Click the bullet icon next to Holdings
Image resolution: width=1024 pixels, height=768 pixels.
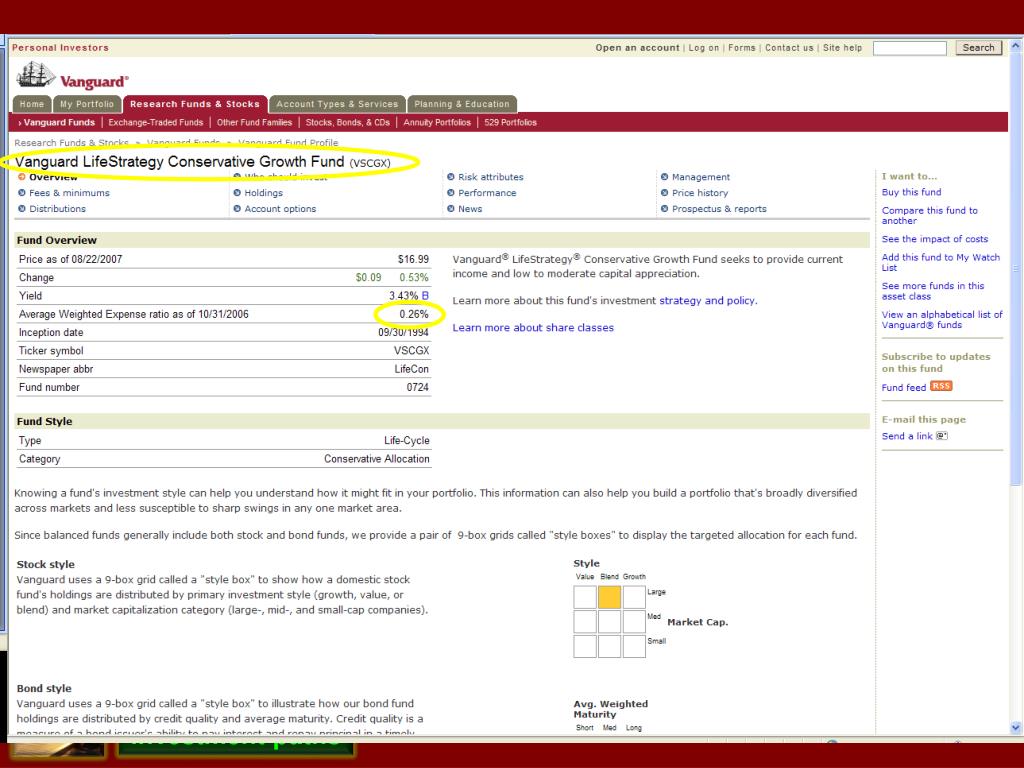[237, 193]
